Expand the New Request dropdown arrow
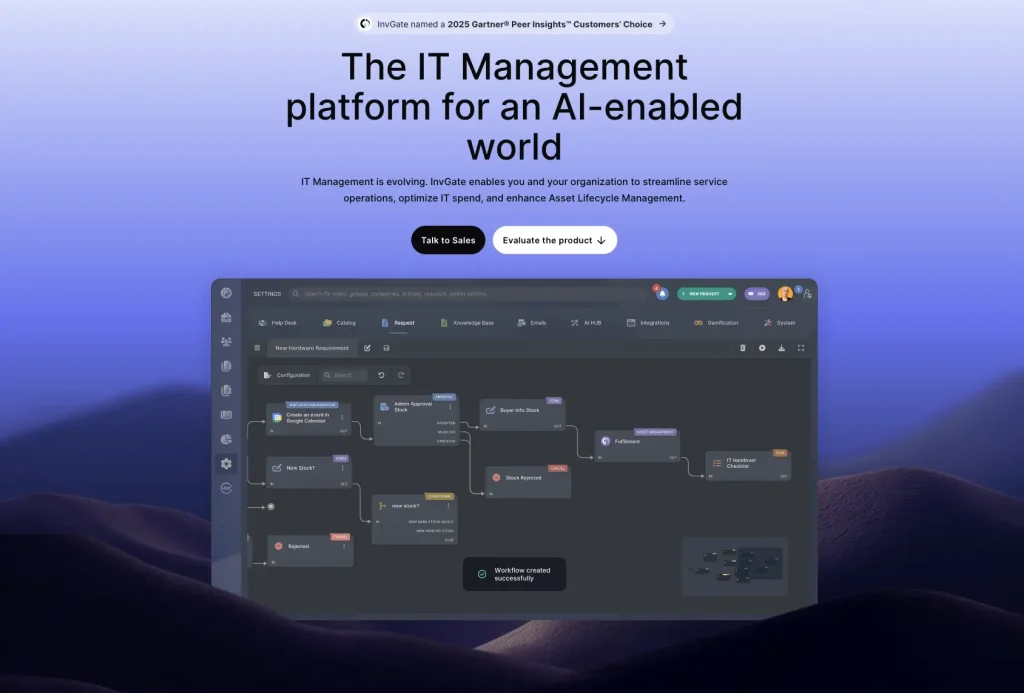Viewport: 1024px width, 693px height. pos(730,294)
